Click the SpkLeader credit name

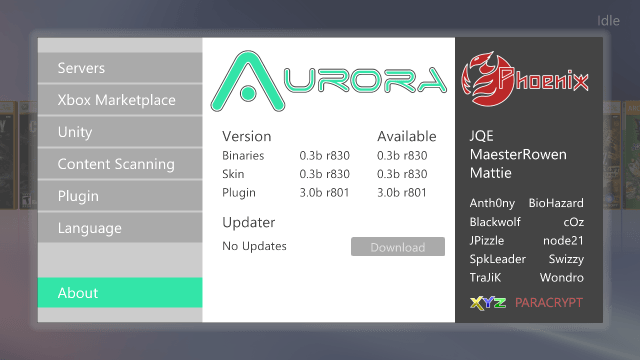click(x=498, y=259)
